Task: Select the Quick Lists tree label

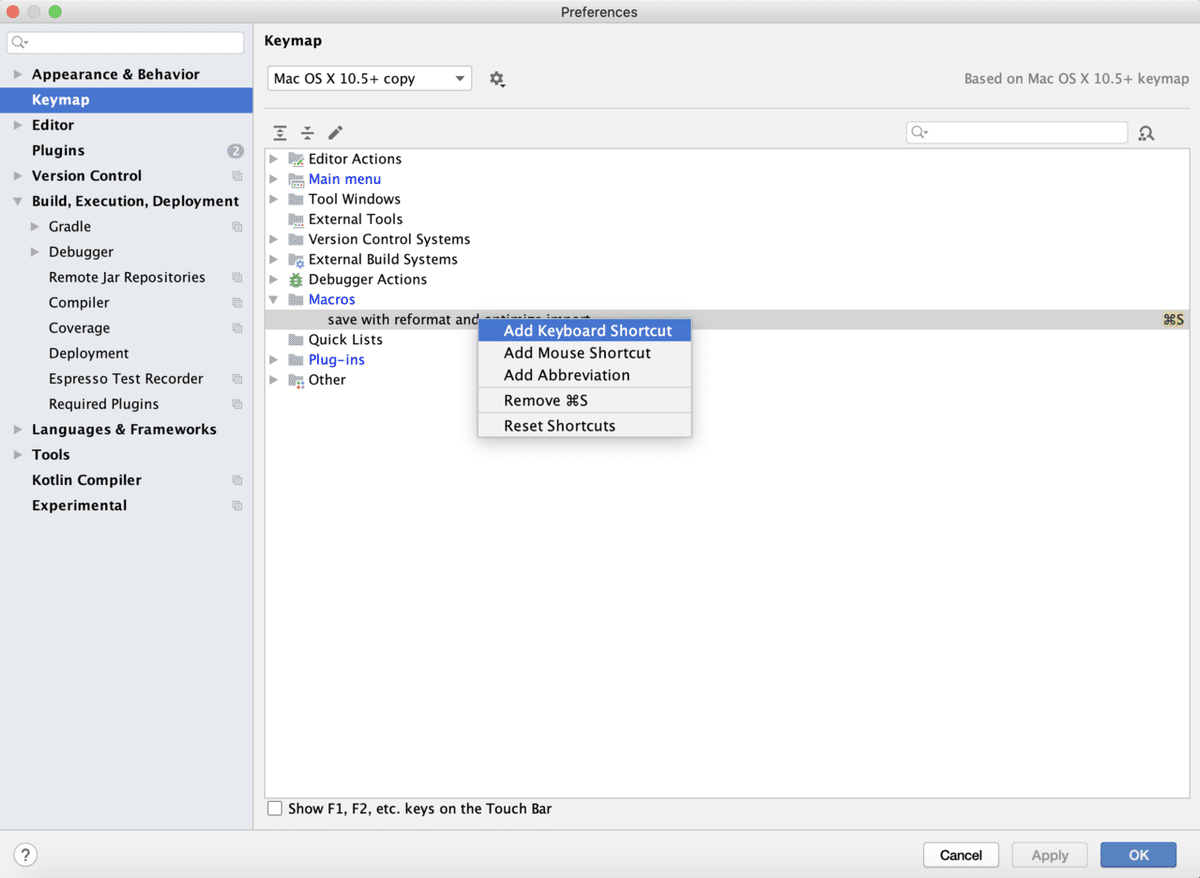Action: coord(346,339)
